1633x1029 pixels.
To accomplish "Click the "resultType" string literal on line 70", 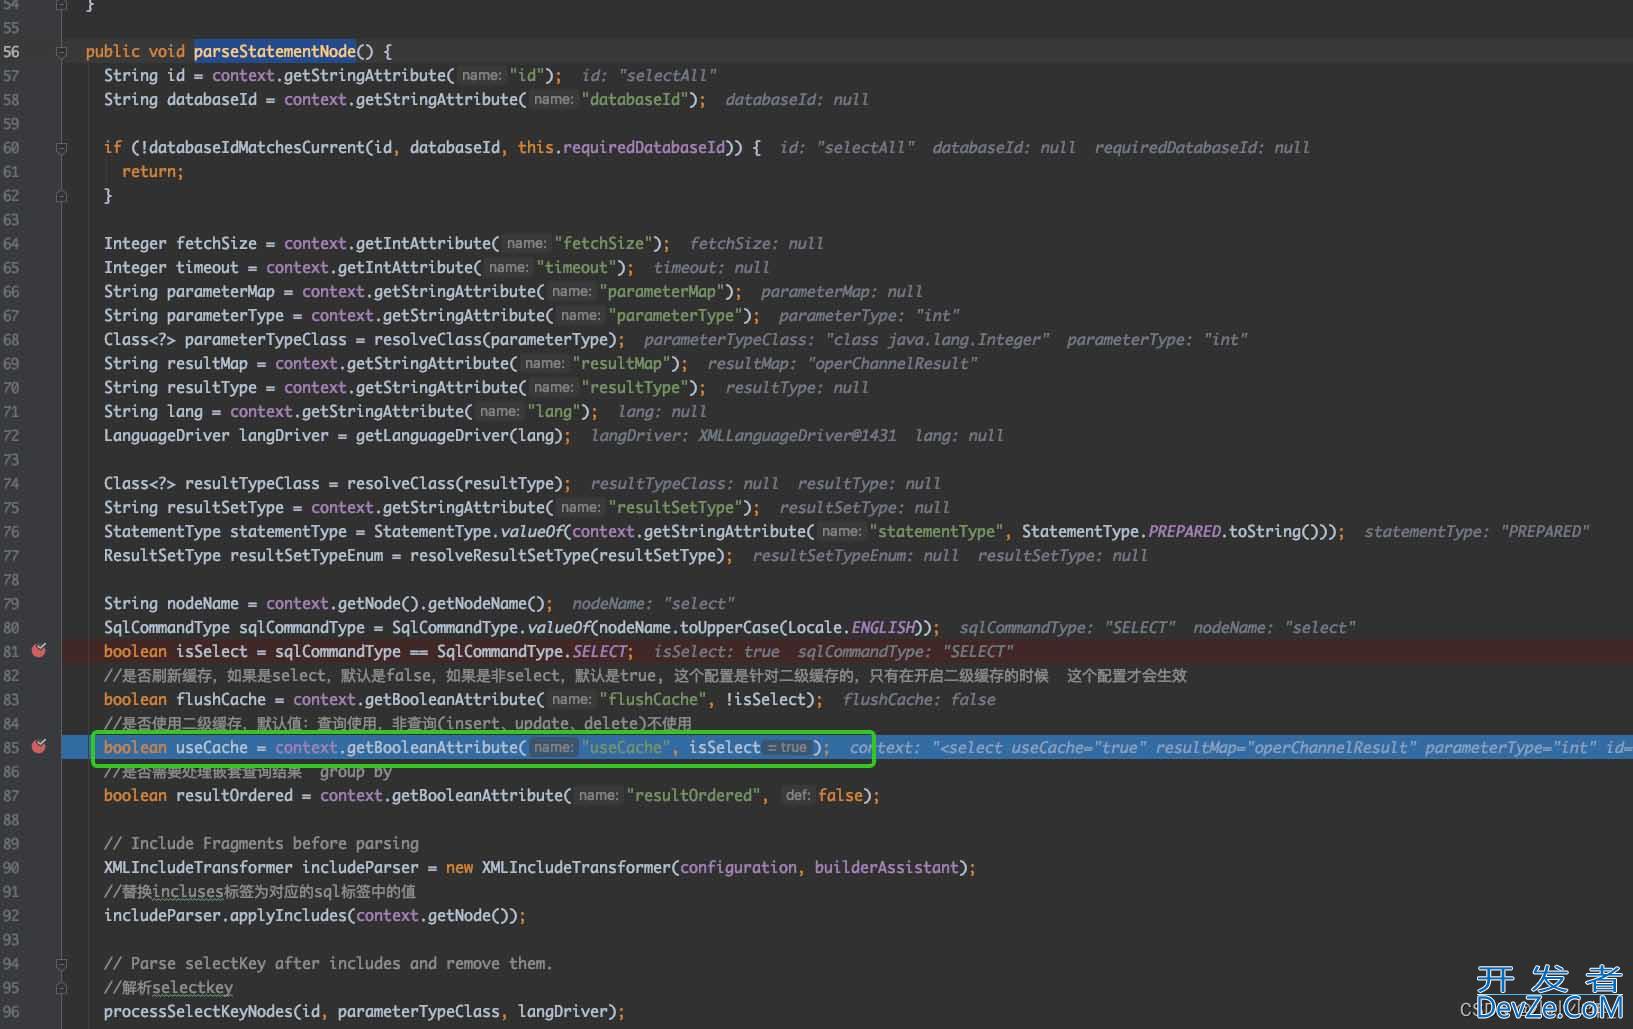I will [x=635, y=387].
